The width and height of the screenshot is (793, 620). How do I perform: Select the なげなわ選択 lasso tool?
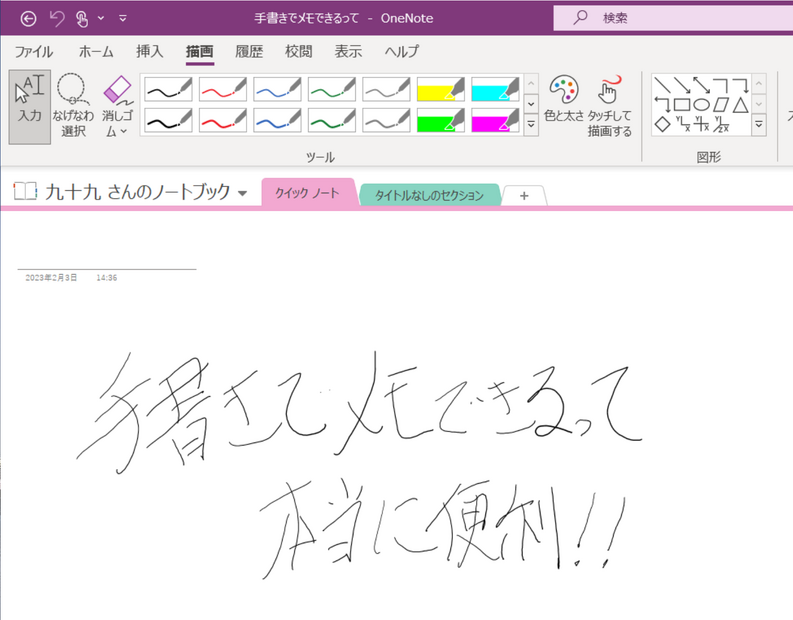[x=73, y=107]
